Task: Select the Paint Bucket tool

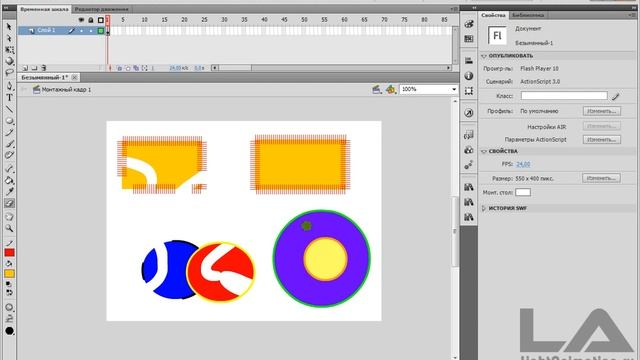Action: pos(9,180)
